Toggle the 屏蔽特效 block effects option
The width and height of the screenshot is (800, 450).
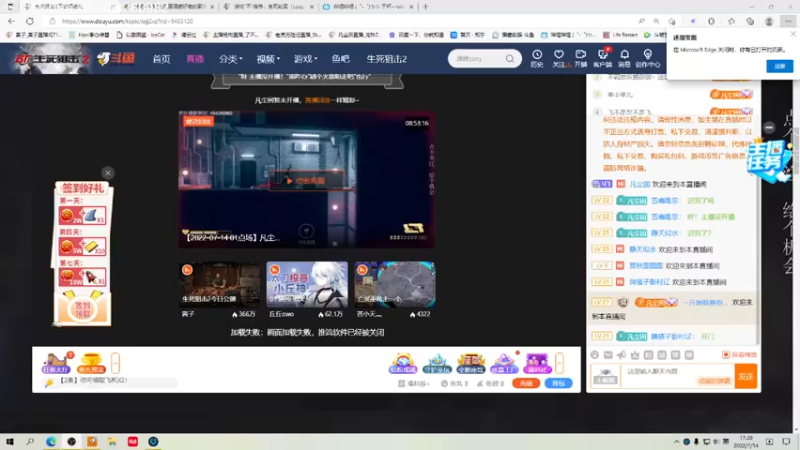(739, 355)
